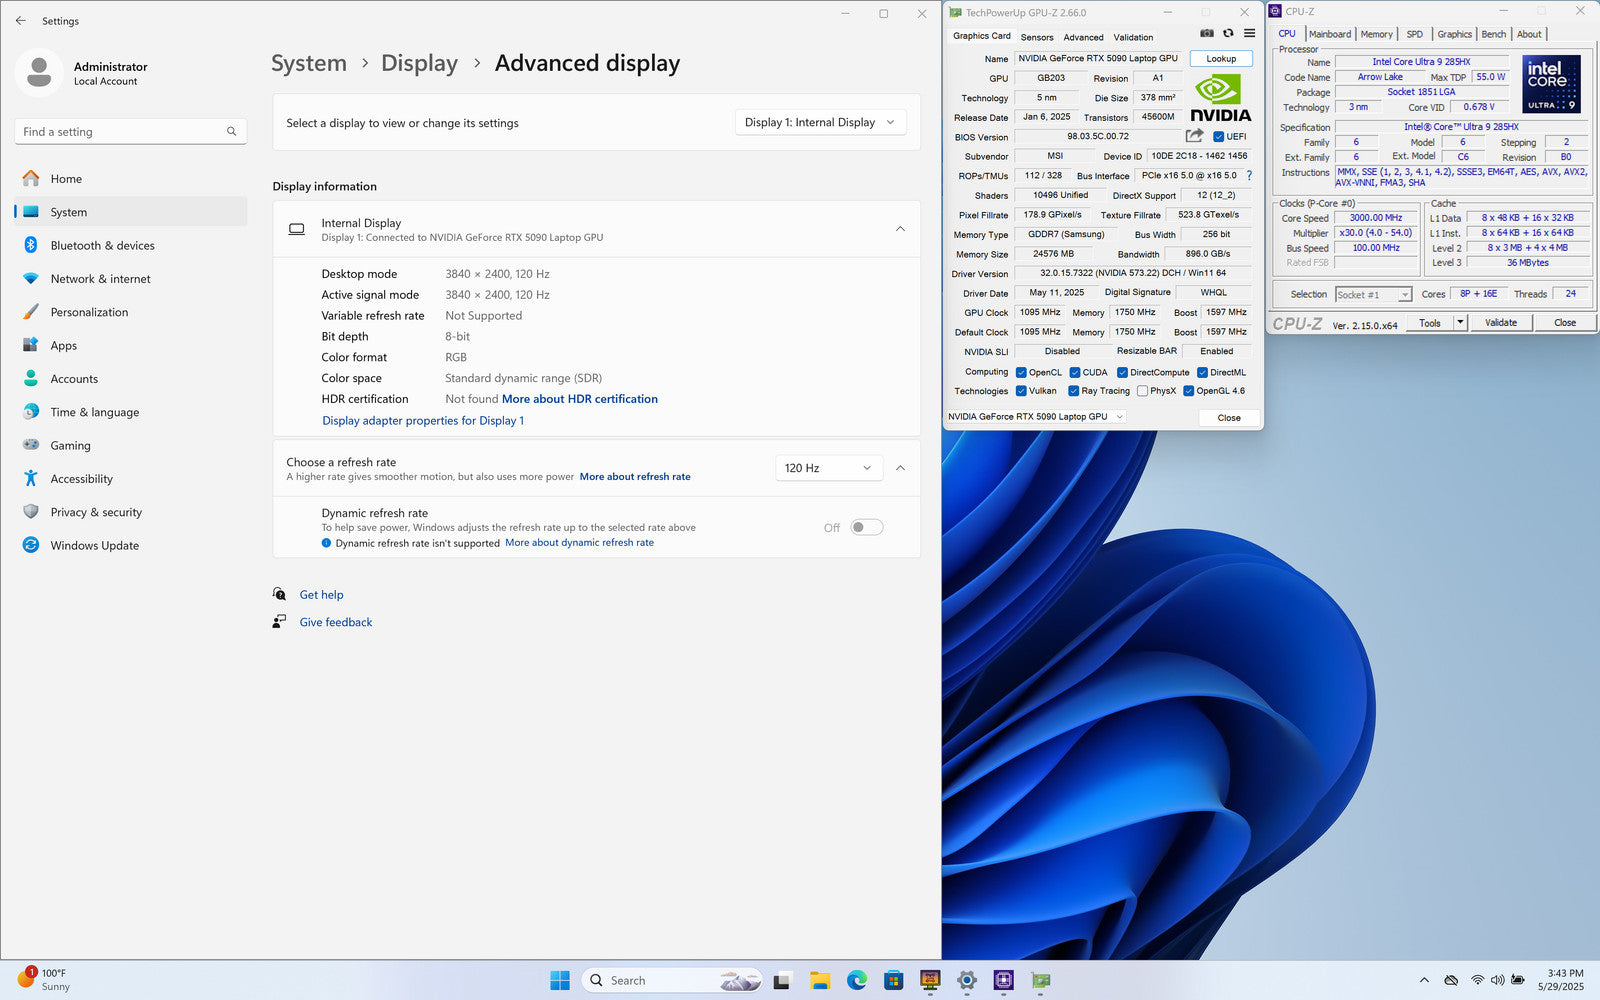This screenshot has width=1600, height=1000.
Task: Open Display adapter properties for Display 1
Action: (423, 421)
